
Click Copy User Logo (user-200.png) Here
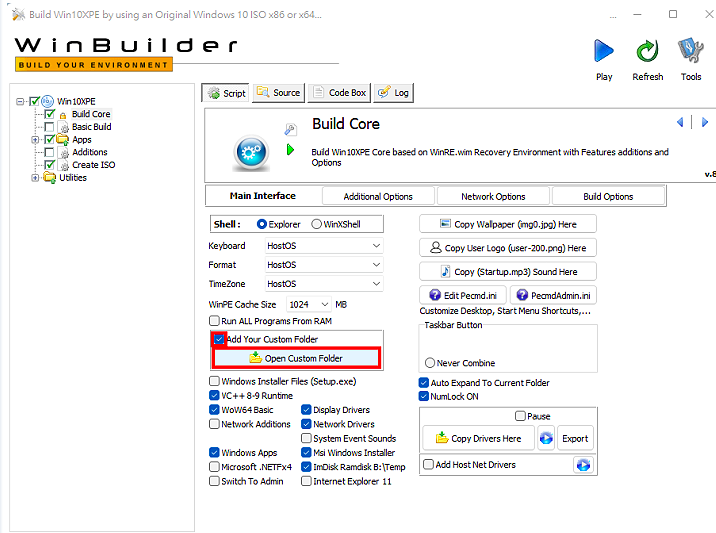(x=508, y=248)
